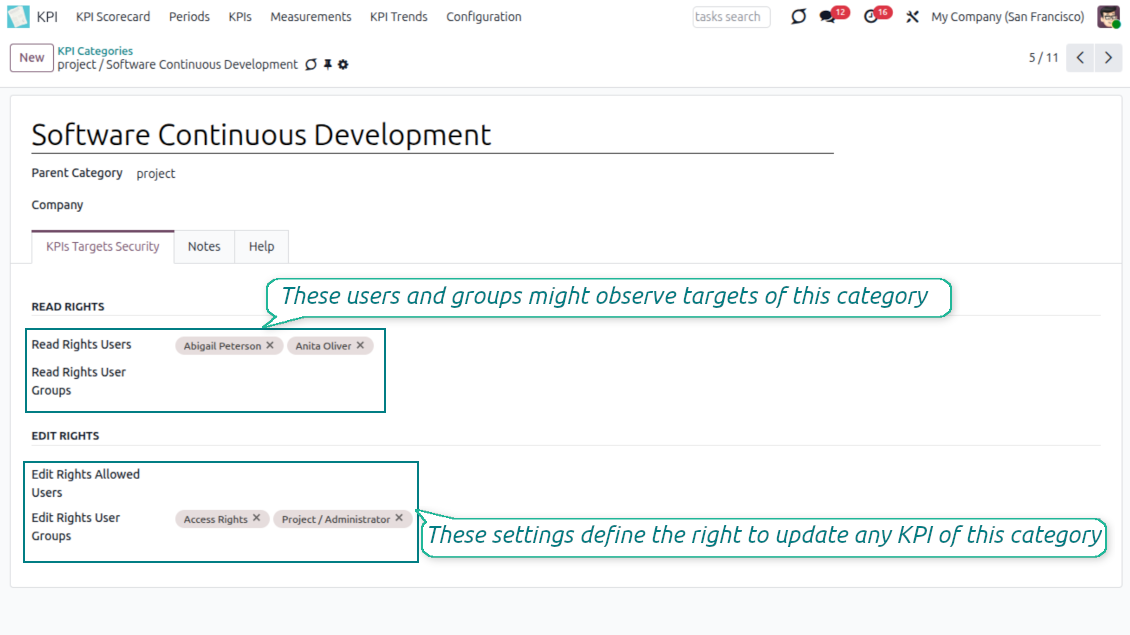Click the user avatar in top bar

pos(1108,17)
